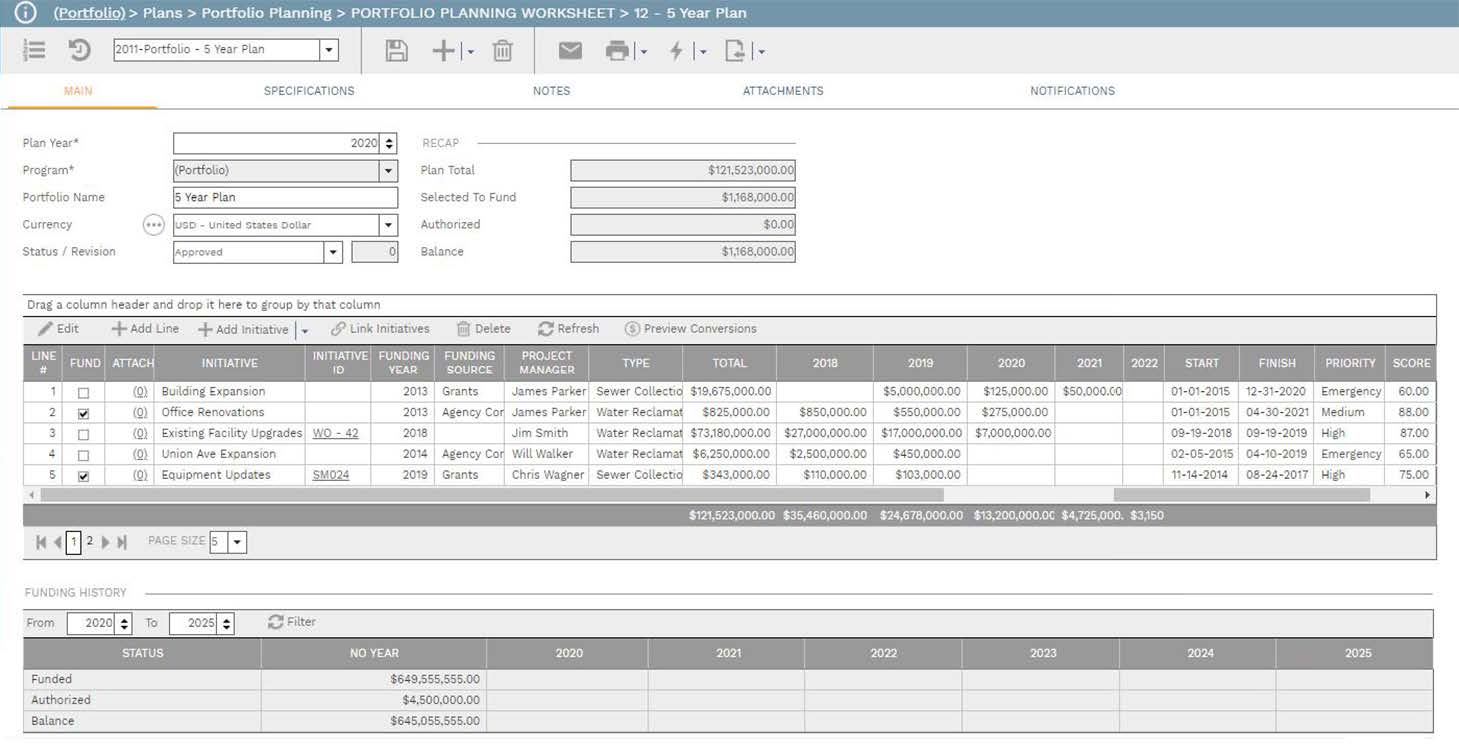
Task: Expand the lightning workflow dropdown arrow
Action: [x=702, y=52]
